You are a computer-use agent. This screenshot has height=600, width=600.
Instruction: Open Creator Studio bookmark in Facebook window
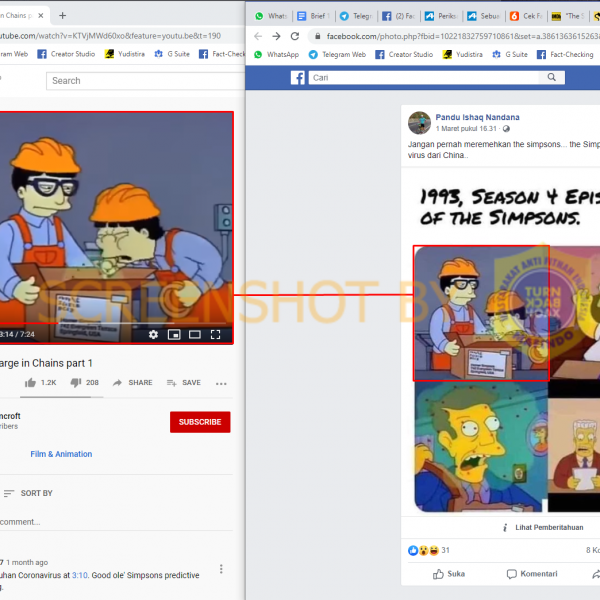[404, 54]
